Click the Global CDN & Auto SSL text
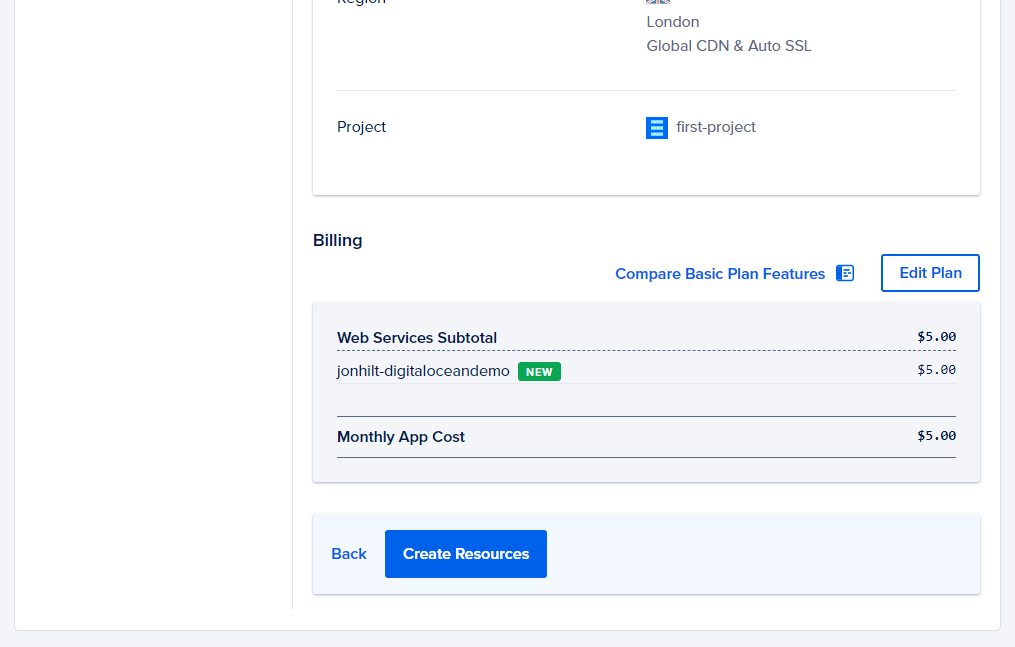This screenshot has height=647, width=1015. click(728, 46)
